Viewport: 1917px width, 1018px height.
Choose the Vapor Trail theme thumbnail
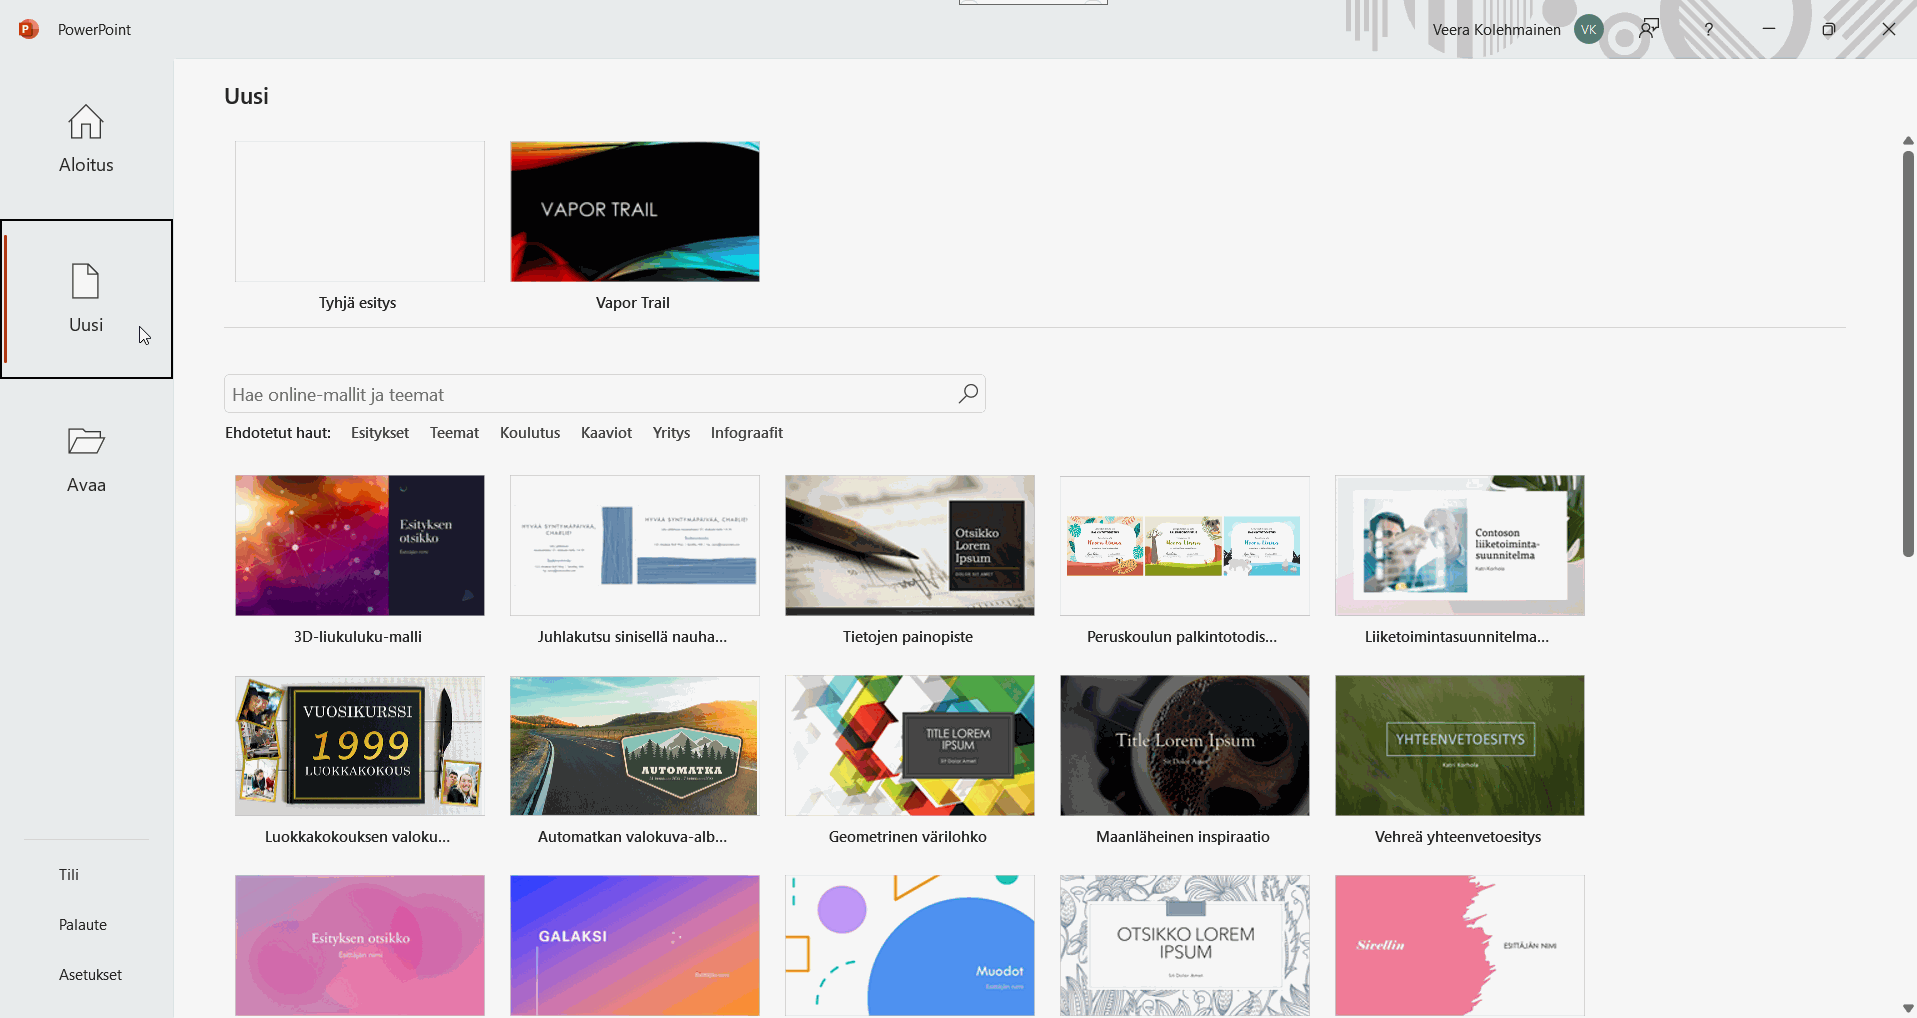tap(635, 211)
